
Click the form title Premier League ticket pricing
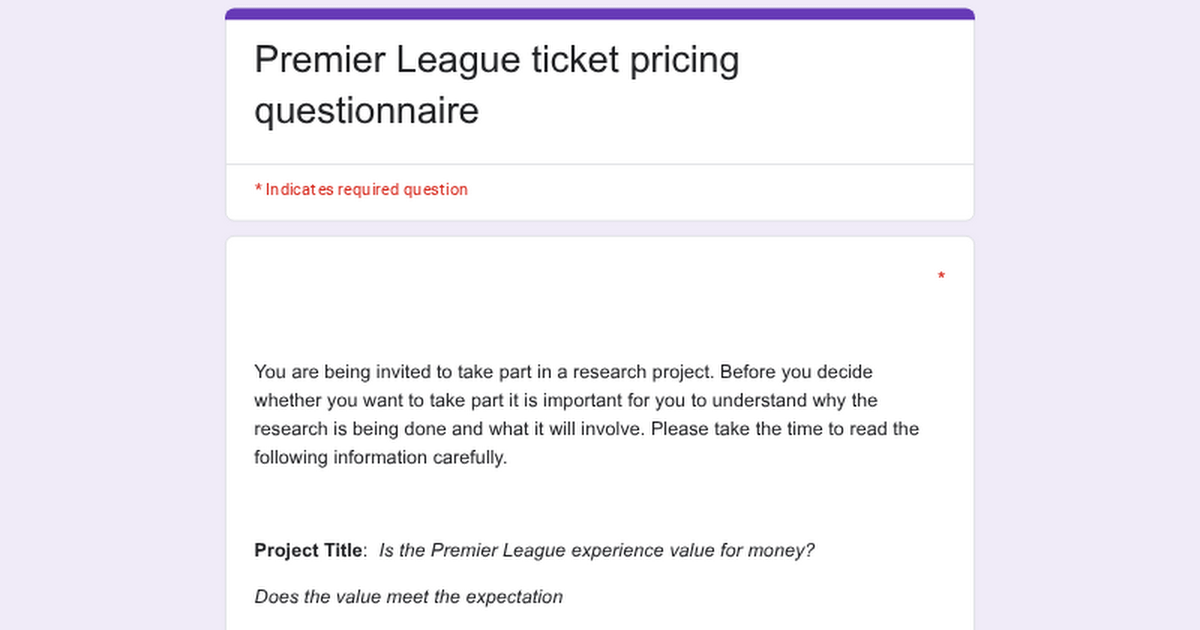(x=496, y=61)
